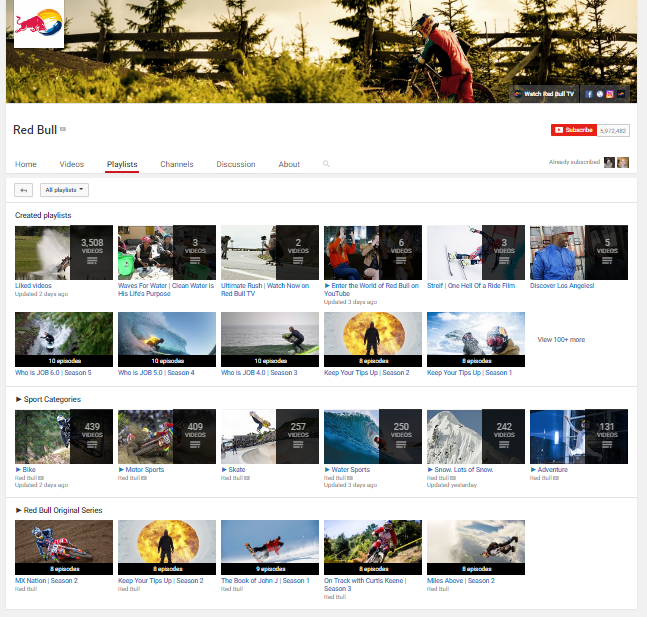Open the Adventure playlist title link
Screen dimensions: 647x617
pyautogui.click(x=549, y=470)
